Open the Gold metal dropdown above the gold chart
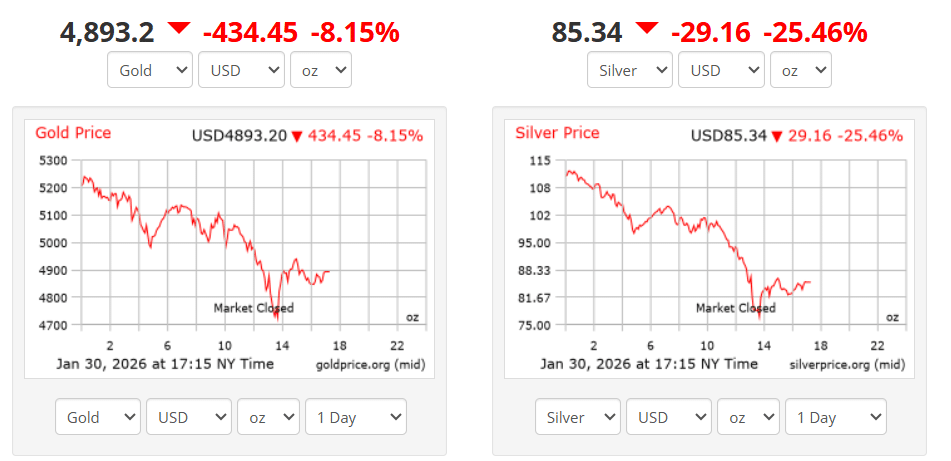951x461 pixels. coord(149,71)
